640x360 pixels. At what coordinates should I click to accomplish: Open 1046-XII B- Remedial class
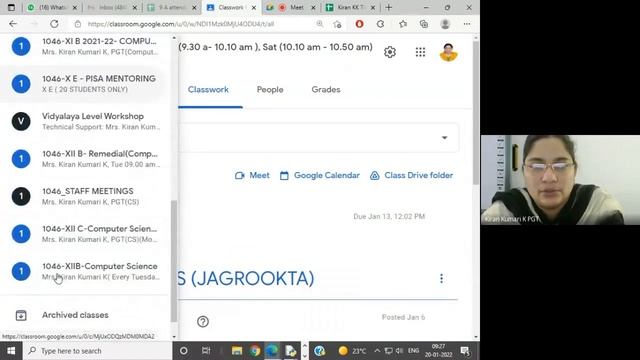(x=85, y=159)
